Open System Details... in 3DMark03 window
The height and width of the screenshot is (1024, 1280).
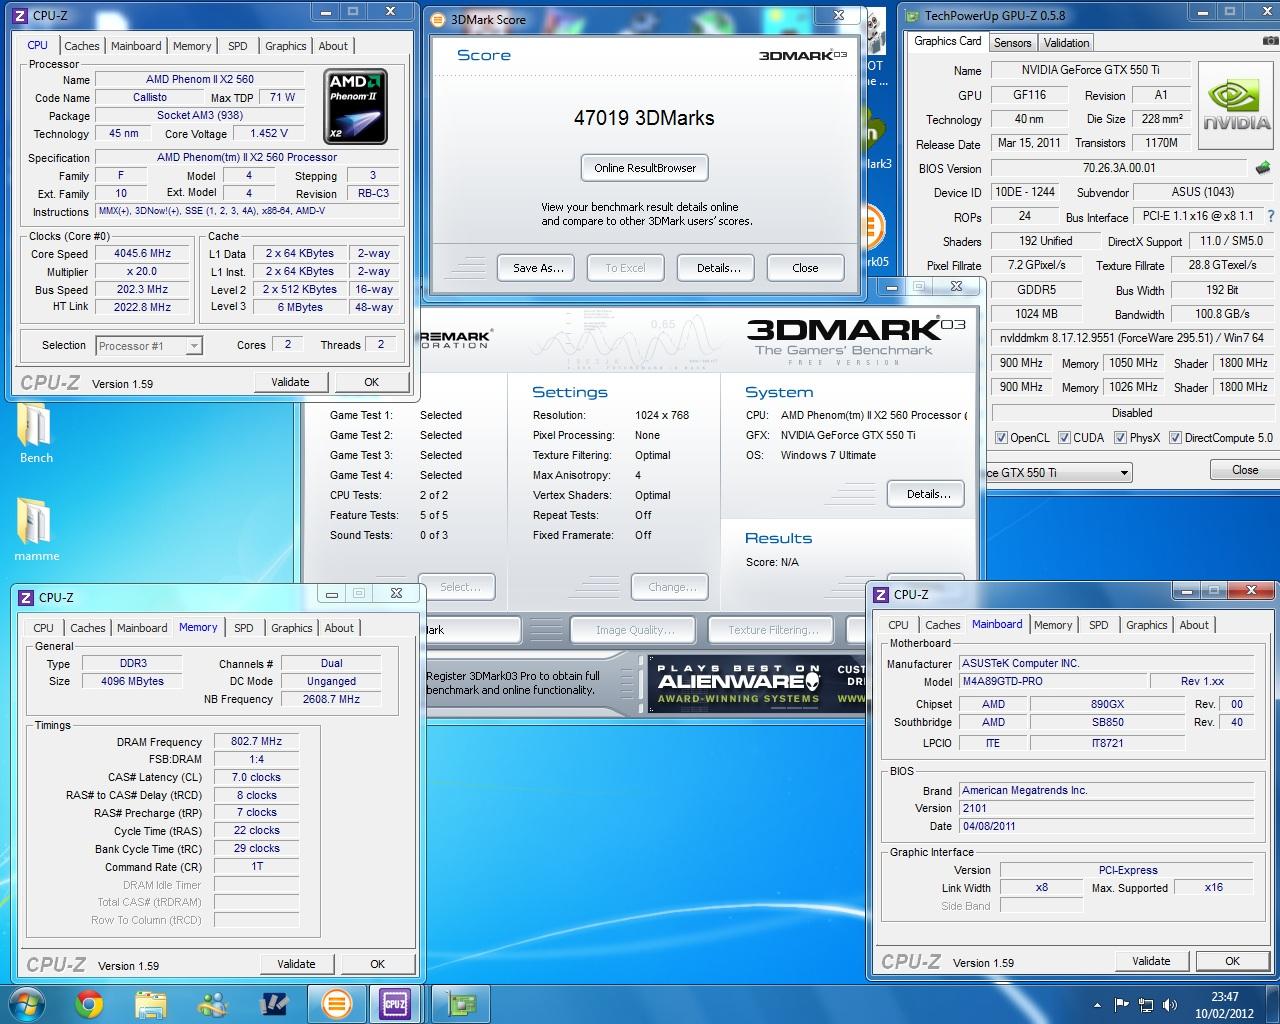[x=927, y=494]
